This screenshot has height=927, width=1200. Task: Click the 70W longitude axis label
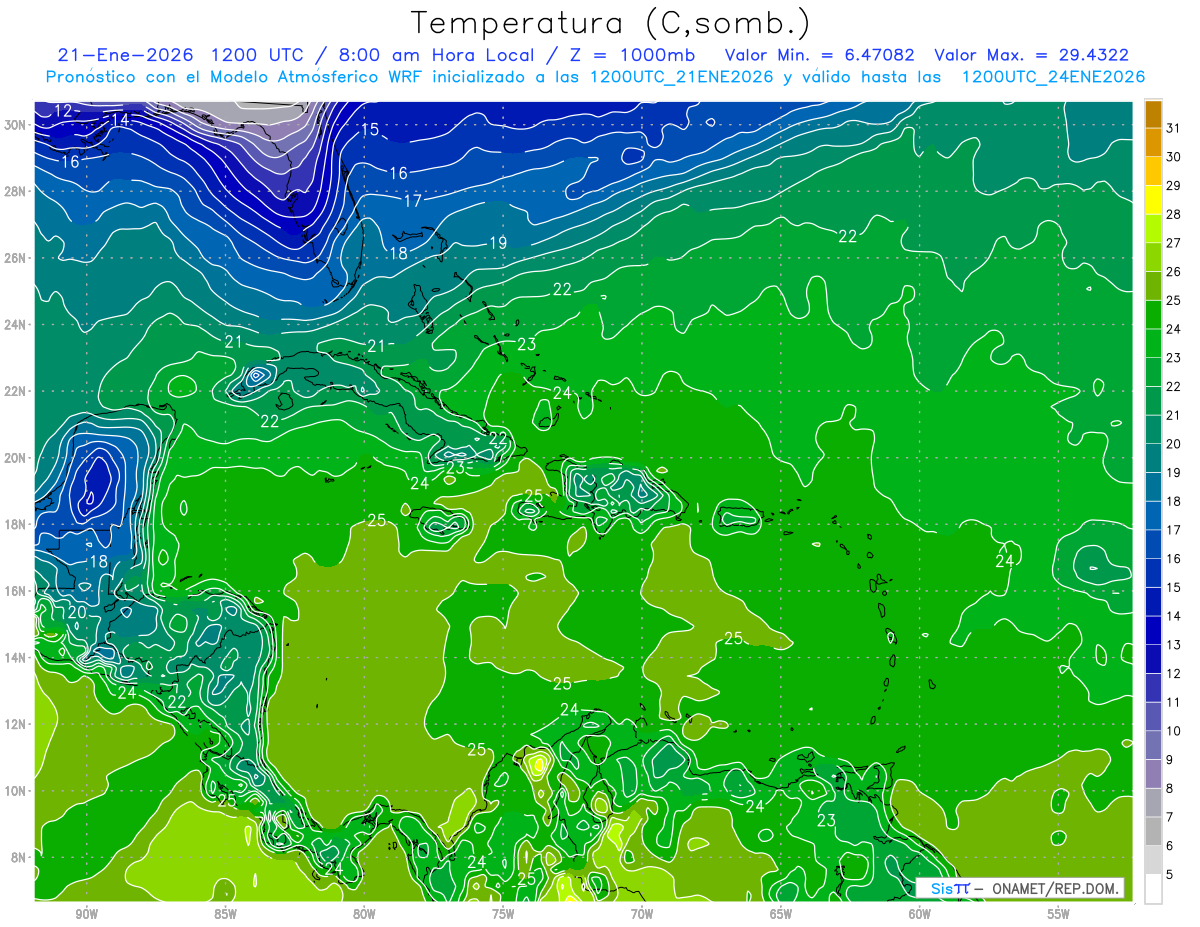click(x=642, y=915)
